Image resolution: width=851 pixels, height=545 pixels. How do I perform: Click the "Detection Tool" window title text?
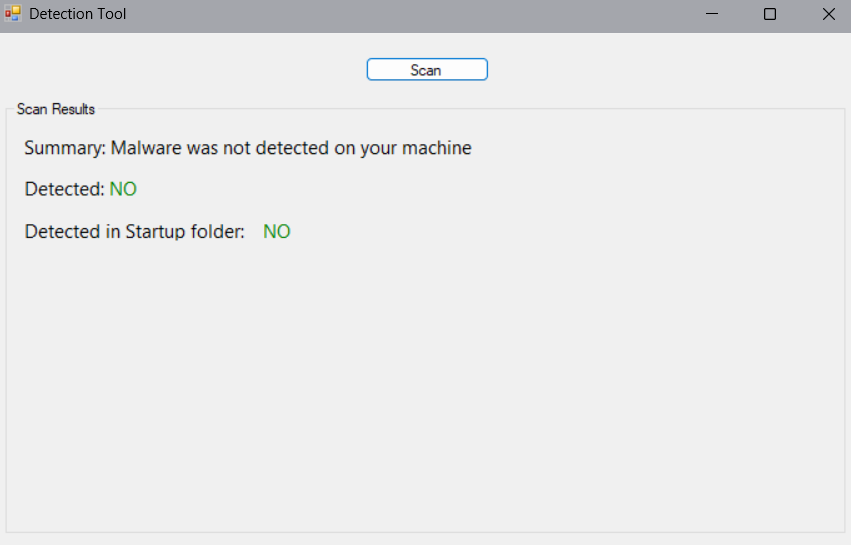(x=78, y=14)
